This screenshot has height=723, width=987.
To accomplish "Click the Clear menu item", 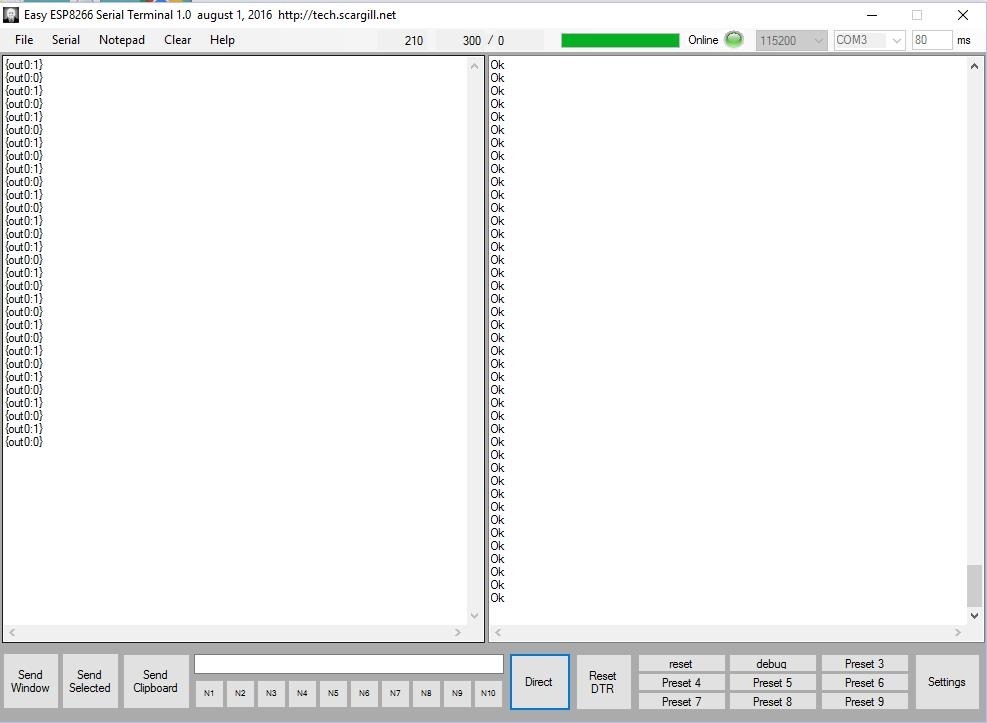I will (178, 40).
